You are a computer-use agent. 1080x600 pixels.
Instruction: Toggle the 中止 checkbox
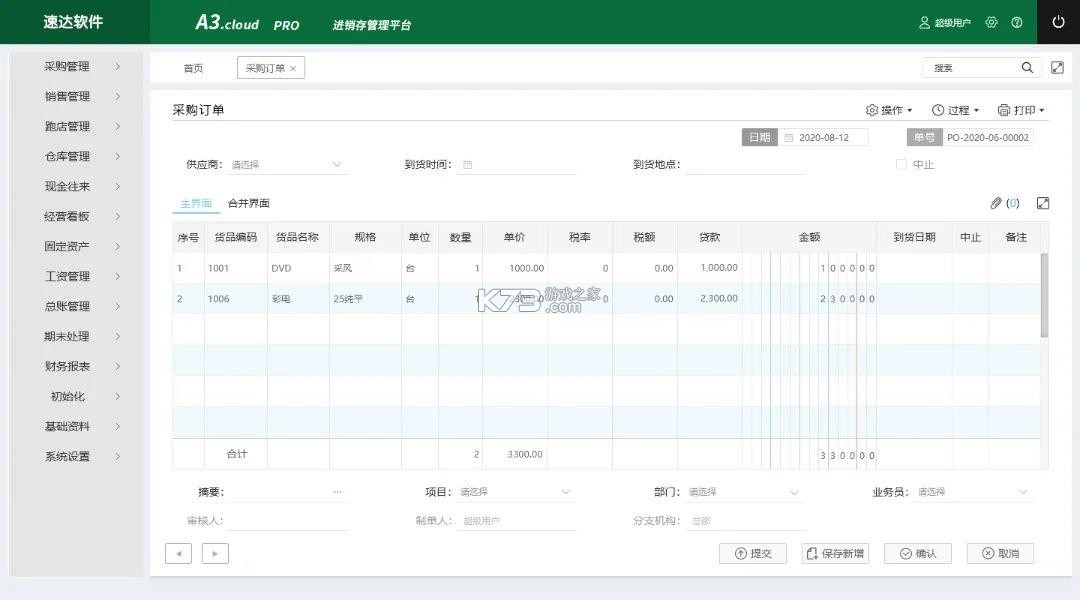[x=901, y=165]
